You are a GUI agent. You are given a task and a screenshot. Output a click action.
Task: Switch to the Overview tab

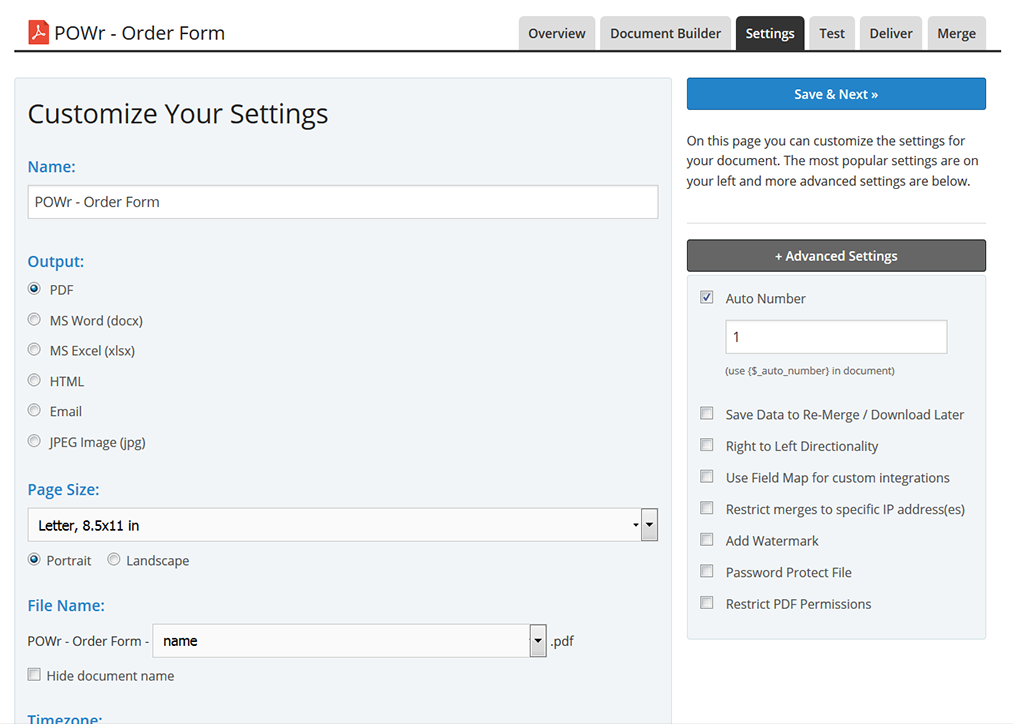point(557,33)
